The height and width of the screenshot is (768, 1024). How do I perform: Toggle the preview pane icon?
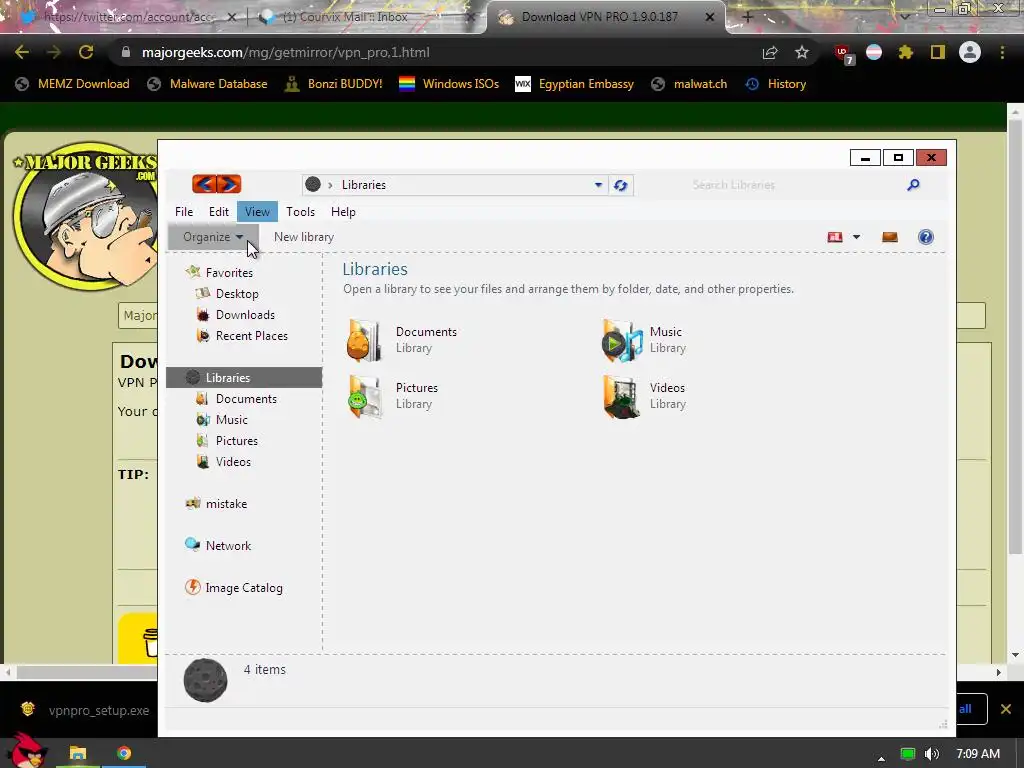(889, 237)
